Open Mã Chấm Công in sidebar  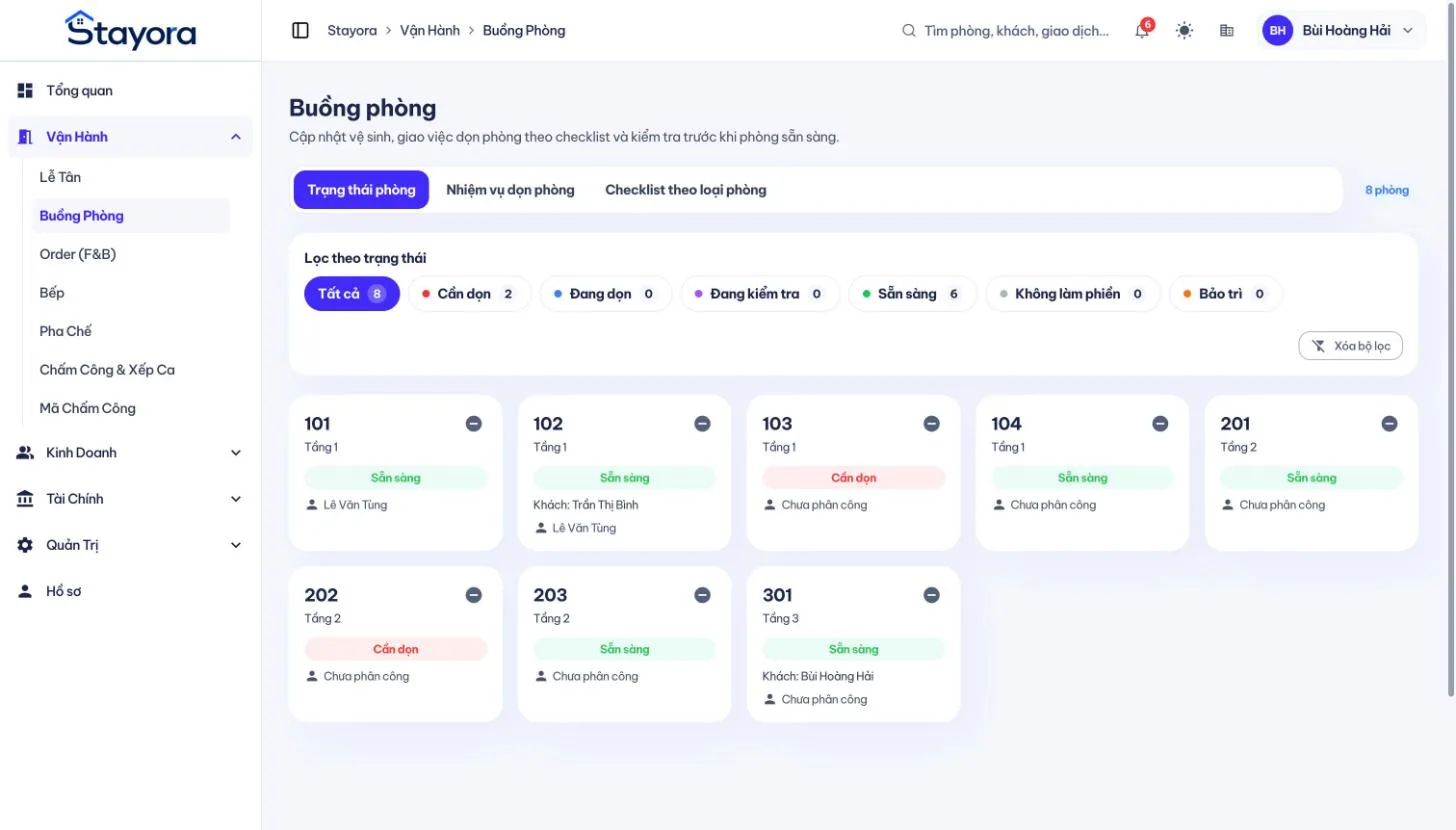(x=131, y=408)
